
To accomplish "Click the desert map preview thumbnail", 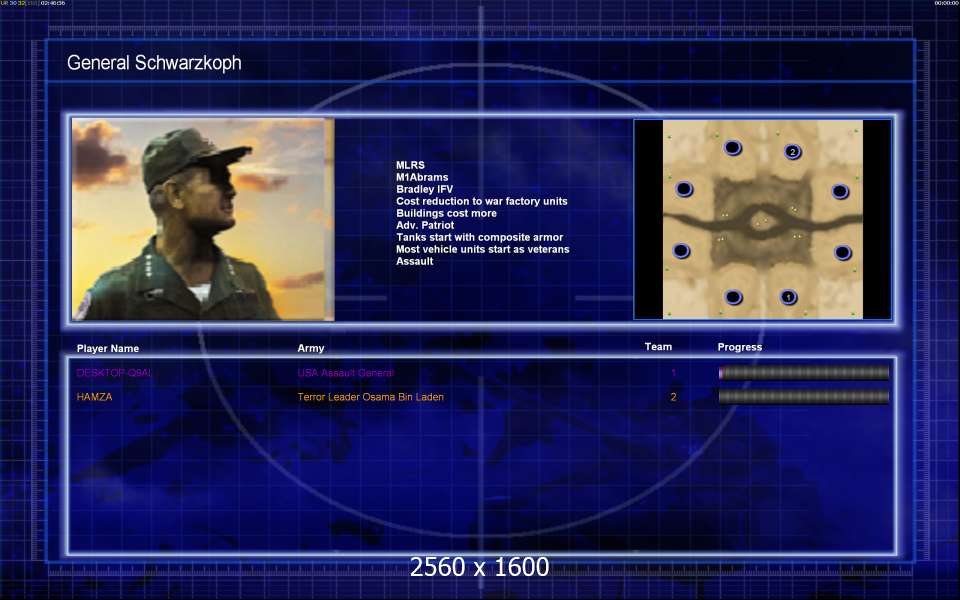I will click(762, 219).
